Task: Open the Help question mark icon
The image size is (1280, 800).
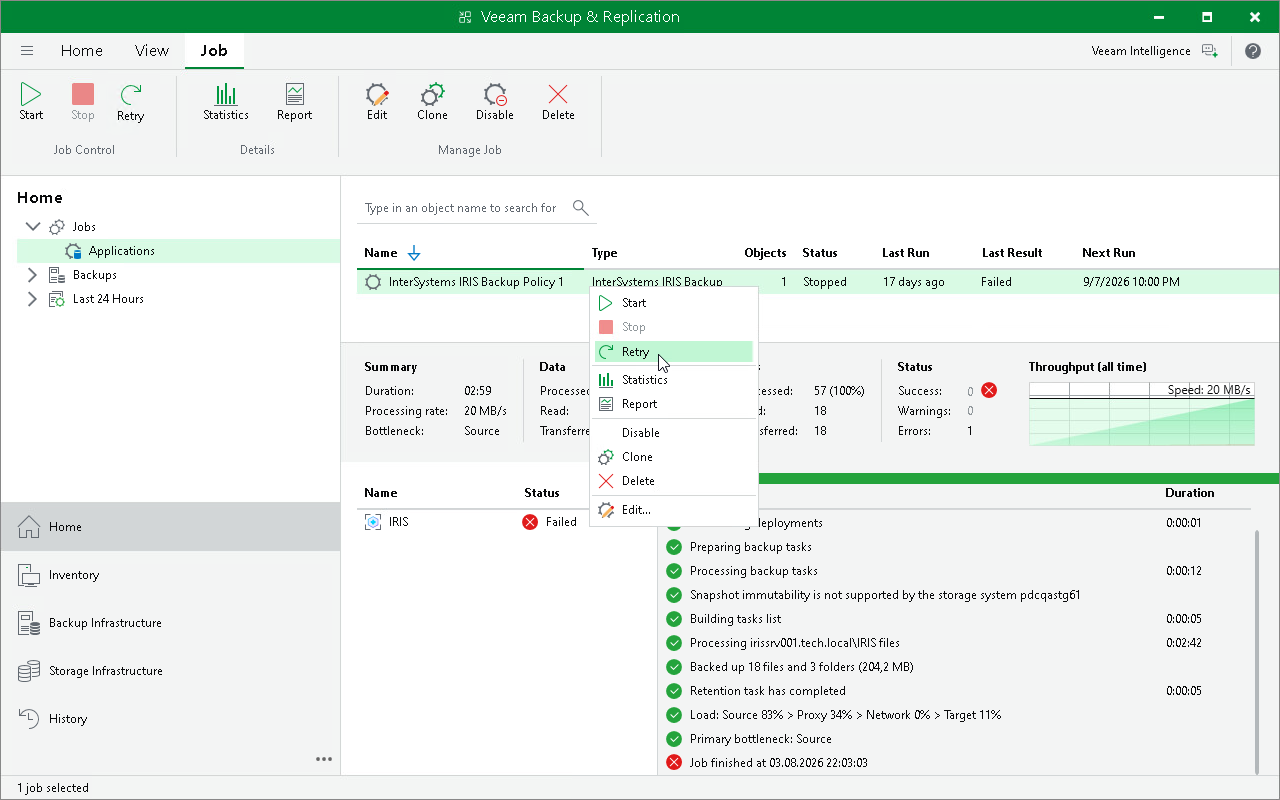Action: pyautogui.click(x=1253, y=51)
